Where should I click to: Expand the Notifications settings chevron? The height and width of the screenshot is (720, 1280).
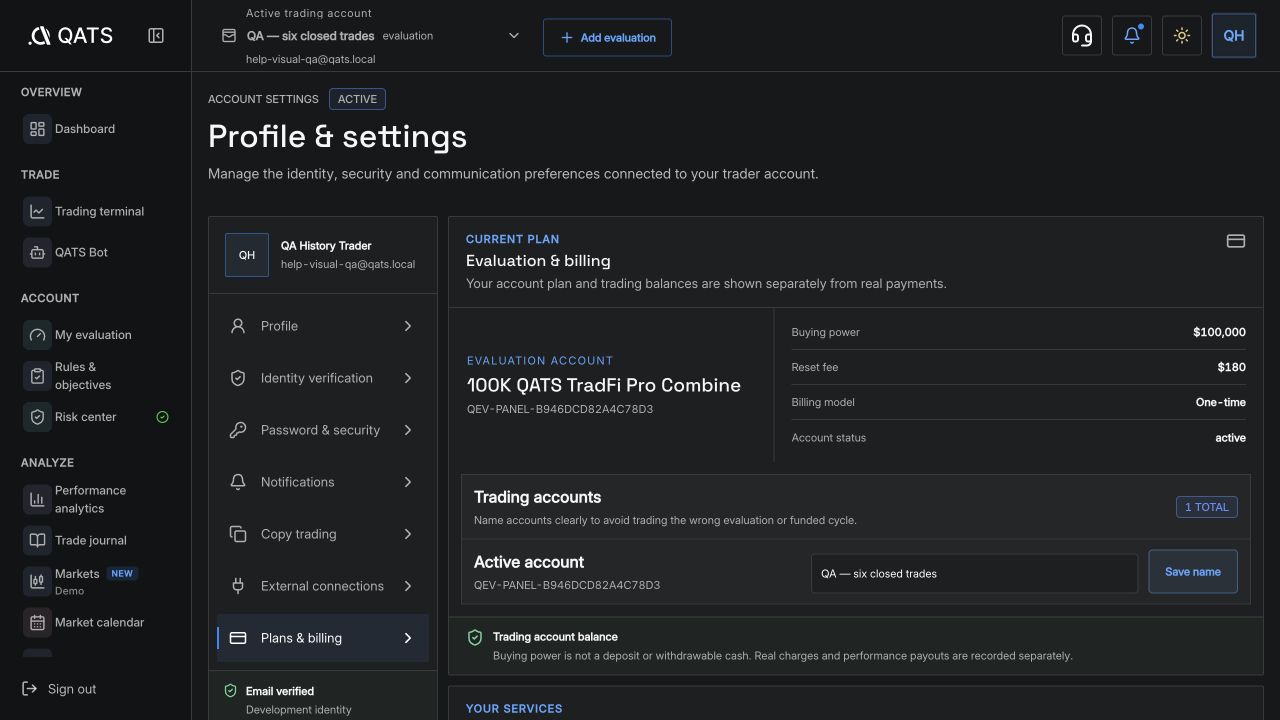click(408, 482)
